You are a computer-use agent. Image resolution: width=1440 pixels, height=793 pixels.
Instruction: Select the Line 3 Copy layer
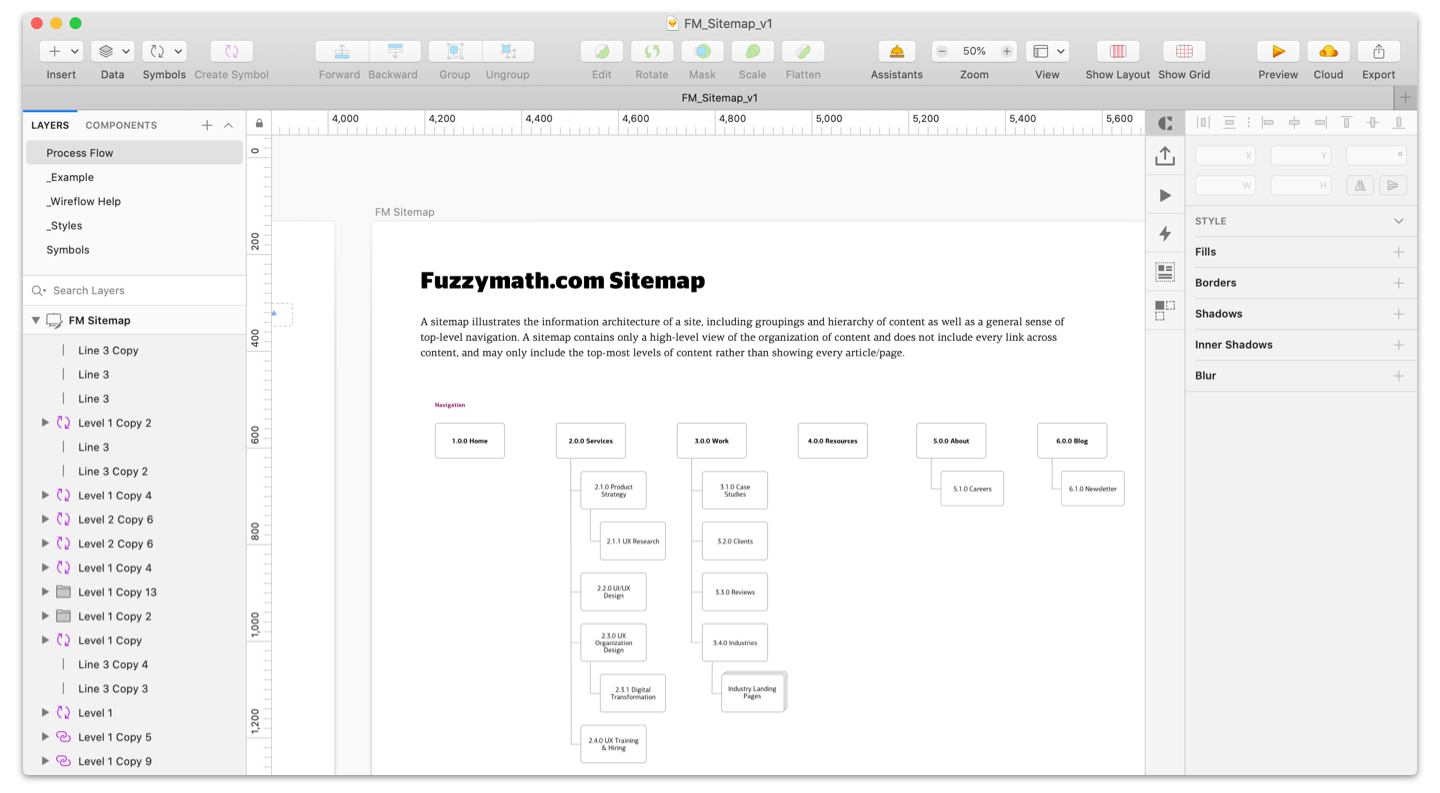134,350
